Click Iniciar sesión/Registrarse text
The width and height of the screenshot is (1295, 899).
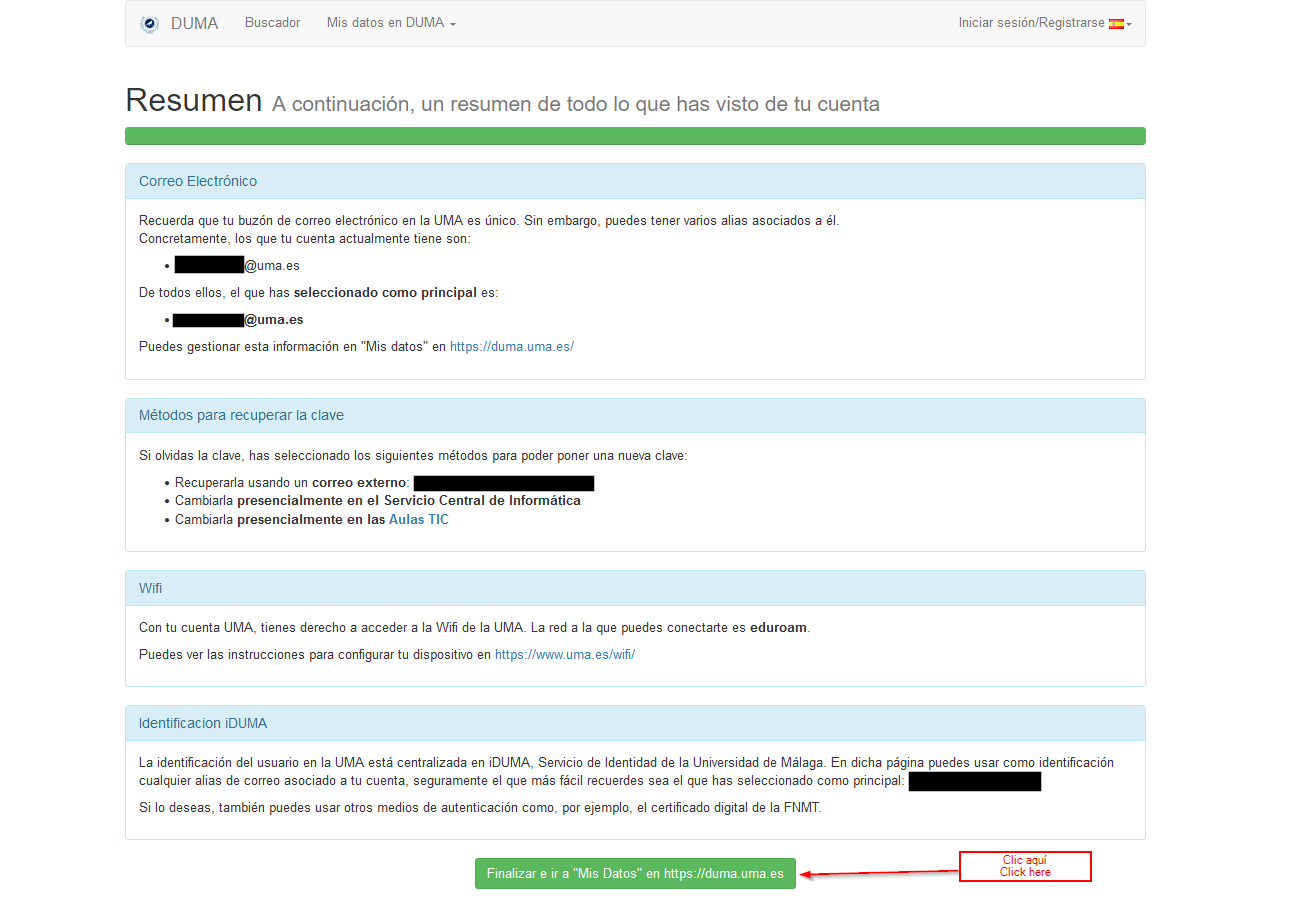click(1031, 23)
